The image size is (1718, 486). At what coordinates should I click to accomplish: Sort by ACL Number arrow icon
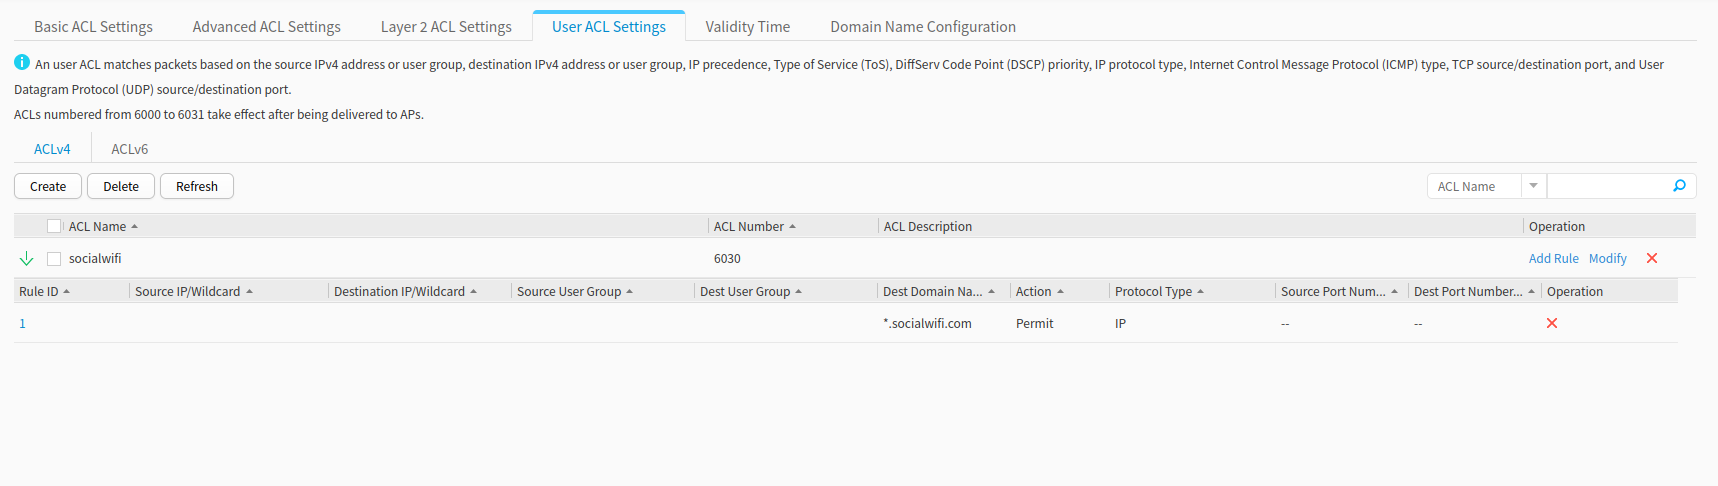coord(792,227)
